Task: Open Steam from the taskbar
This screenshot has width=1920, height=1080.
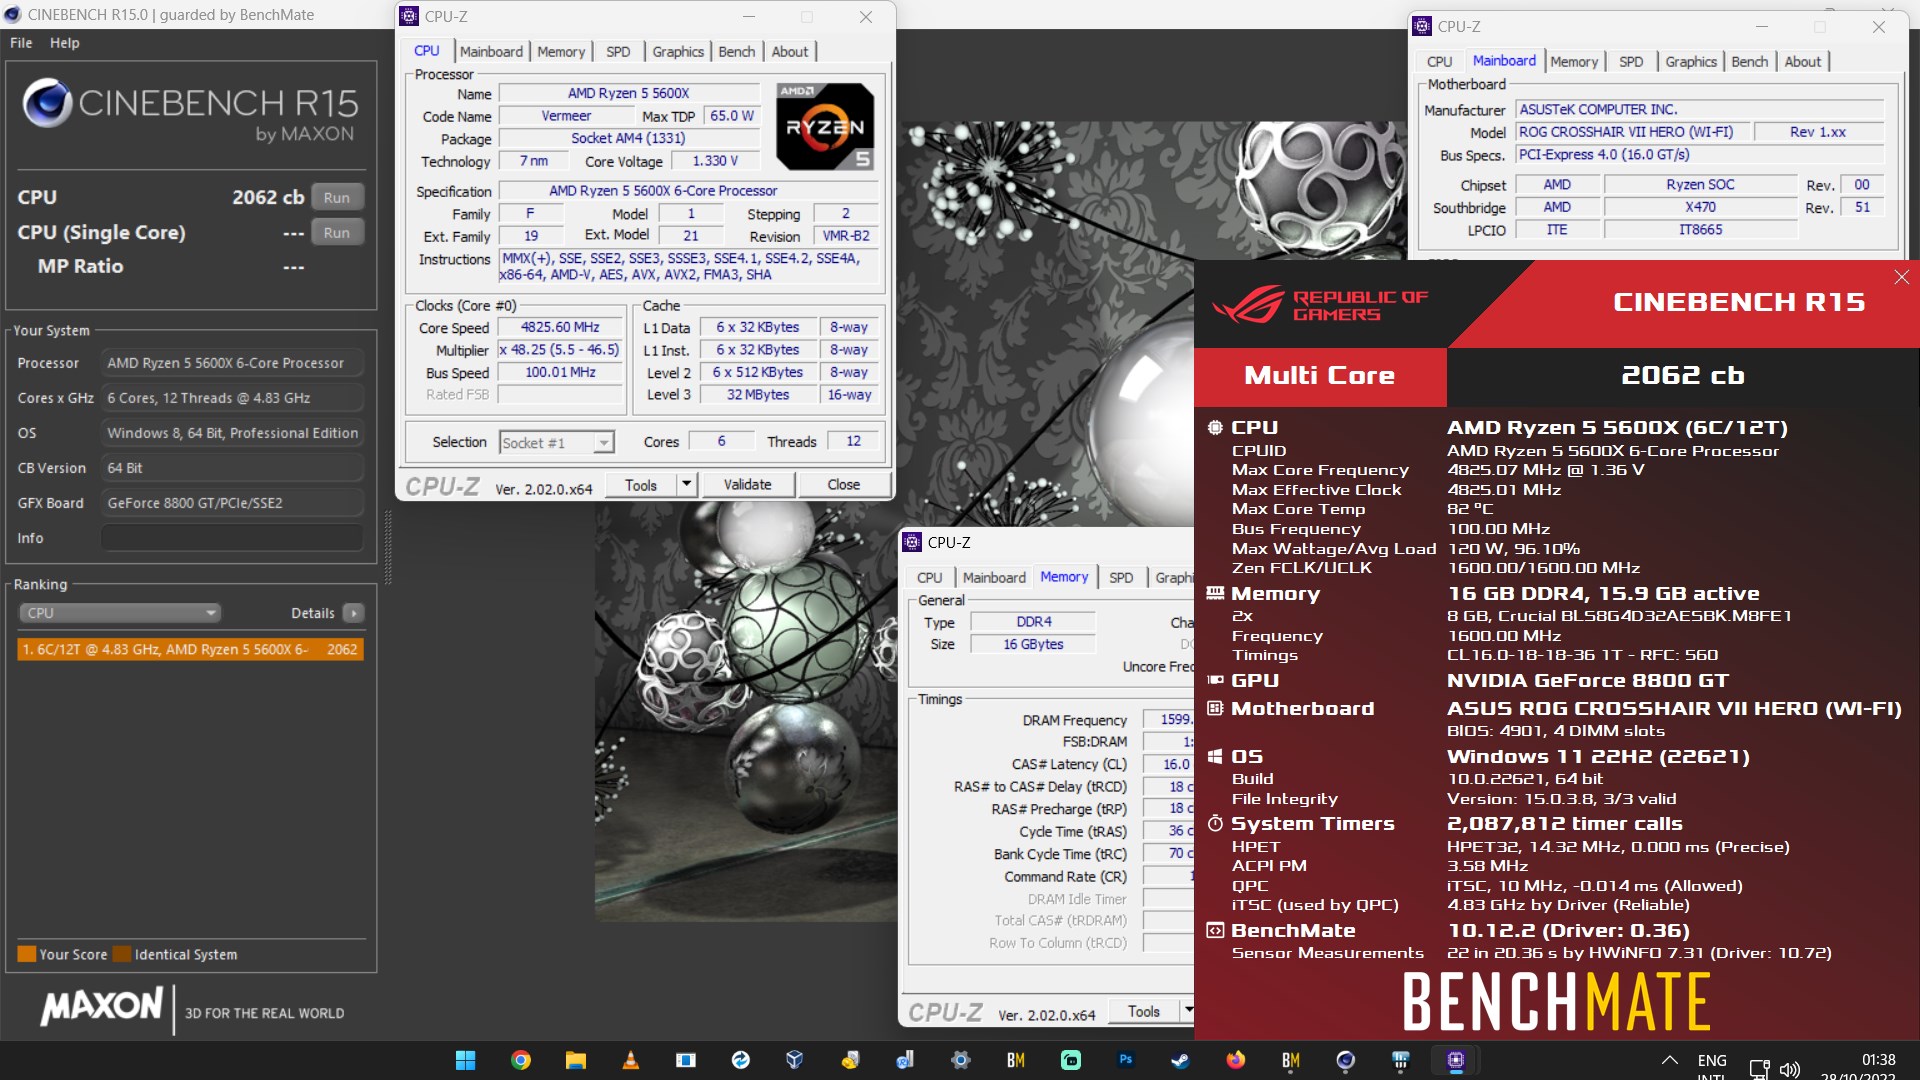Action: (1180, 1060)
